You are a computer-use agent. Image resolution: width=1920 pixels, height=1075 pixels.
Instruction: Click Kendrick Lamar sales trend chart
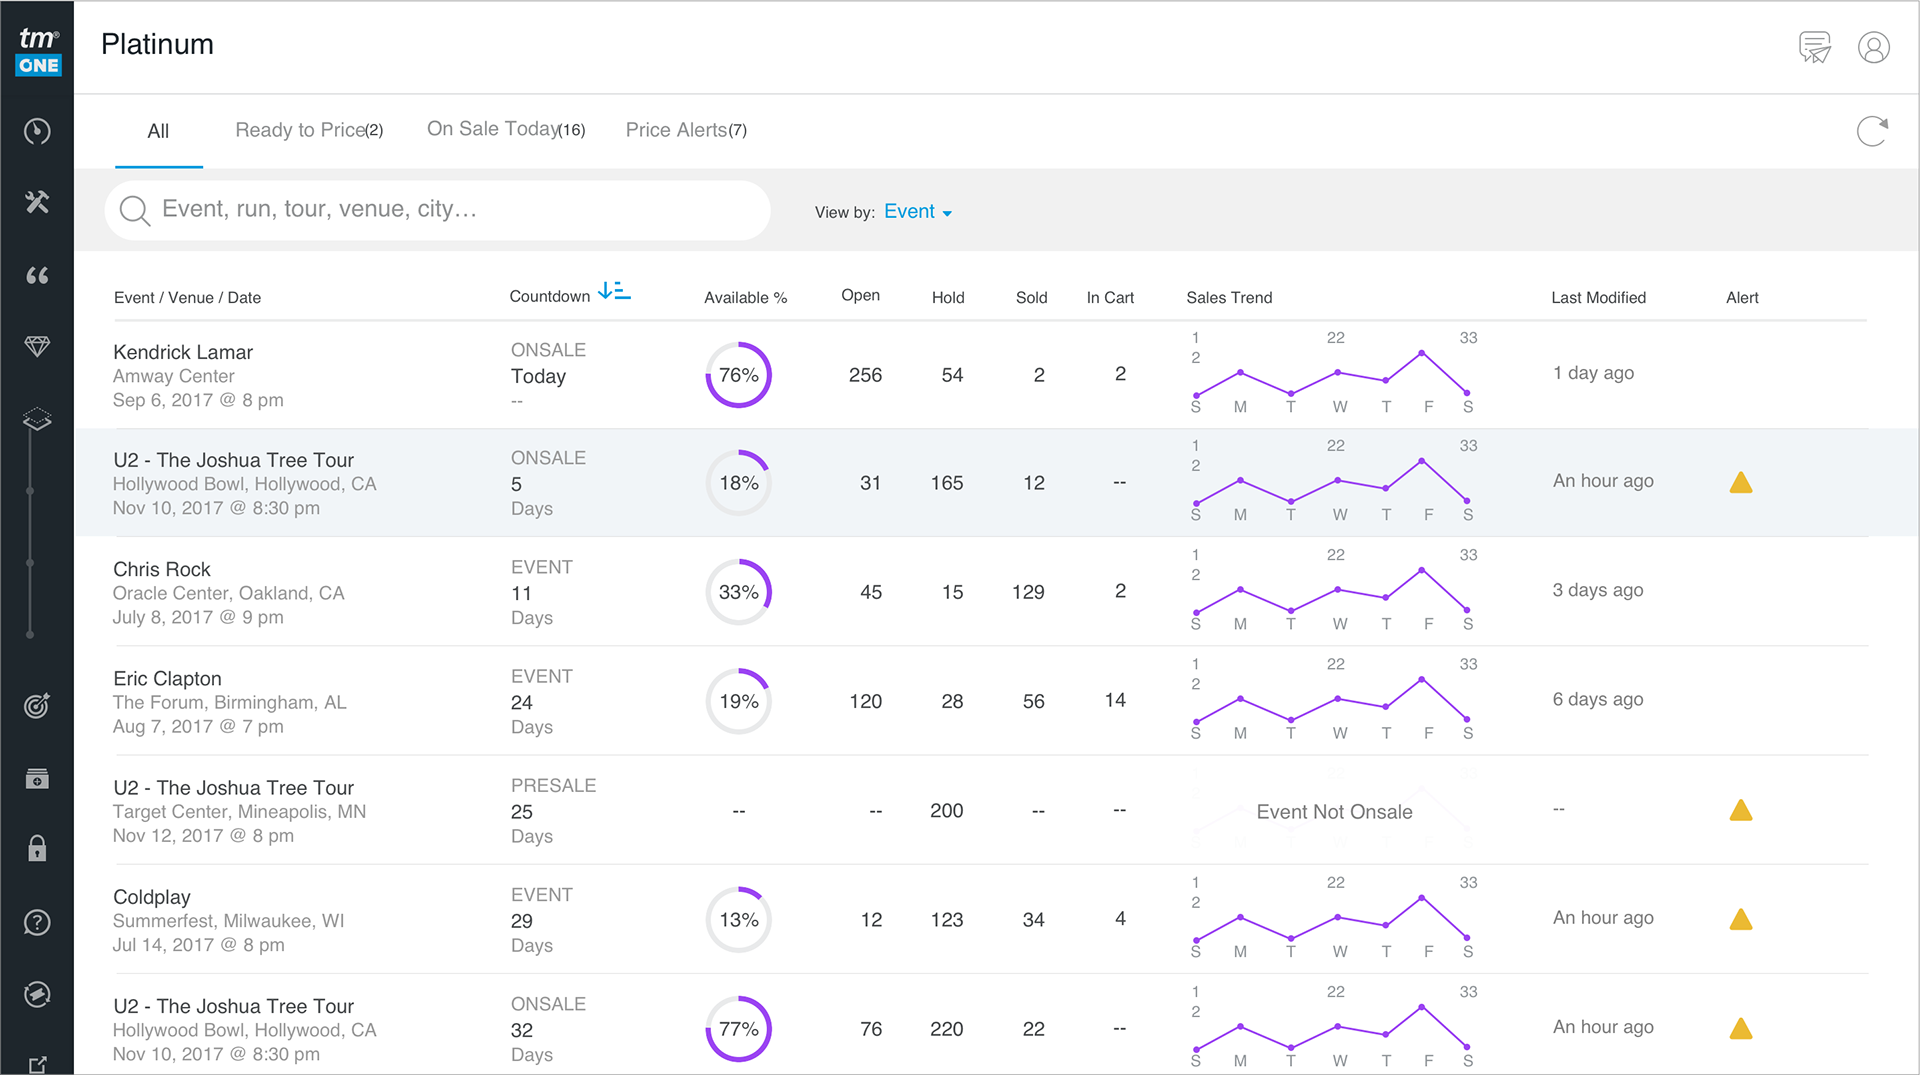point(1332,373)
